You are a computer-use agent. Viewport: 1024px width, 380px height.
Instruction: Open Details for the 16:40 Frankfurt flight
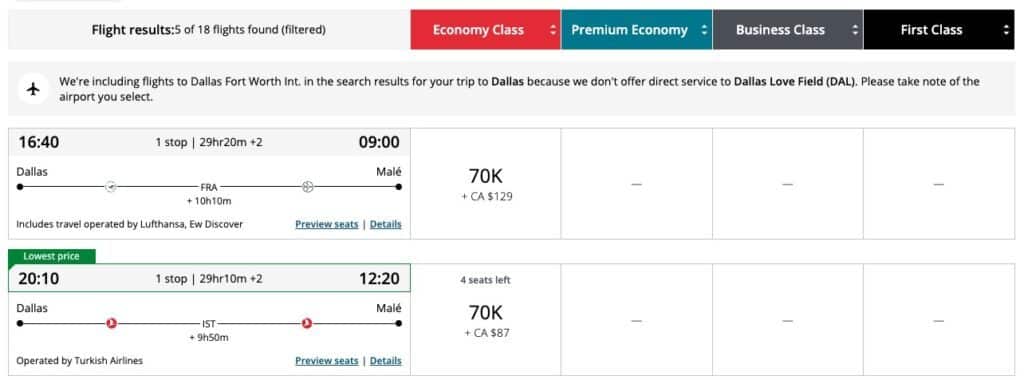click(x=386, y=224)
